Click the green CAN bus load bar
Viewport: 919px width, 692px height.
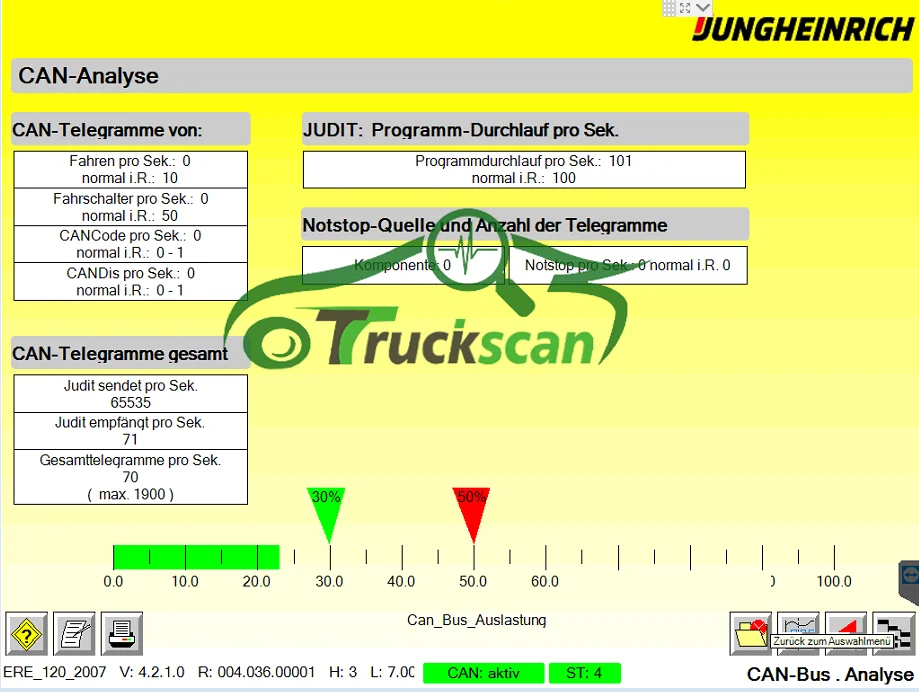196,557
